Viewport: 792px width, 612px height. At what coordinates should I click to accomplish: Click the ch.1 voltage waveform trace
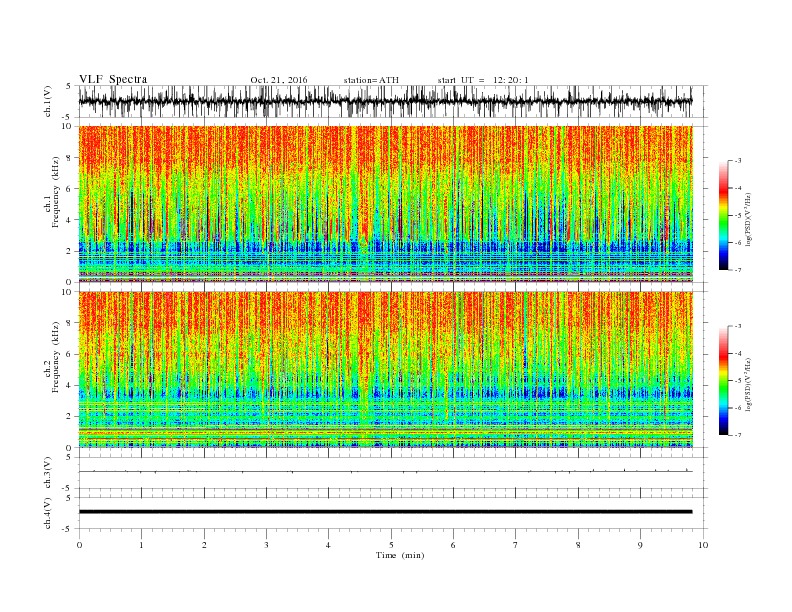pos(385,101)
